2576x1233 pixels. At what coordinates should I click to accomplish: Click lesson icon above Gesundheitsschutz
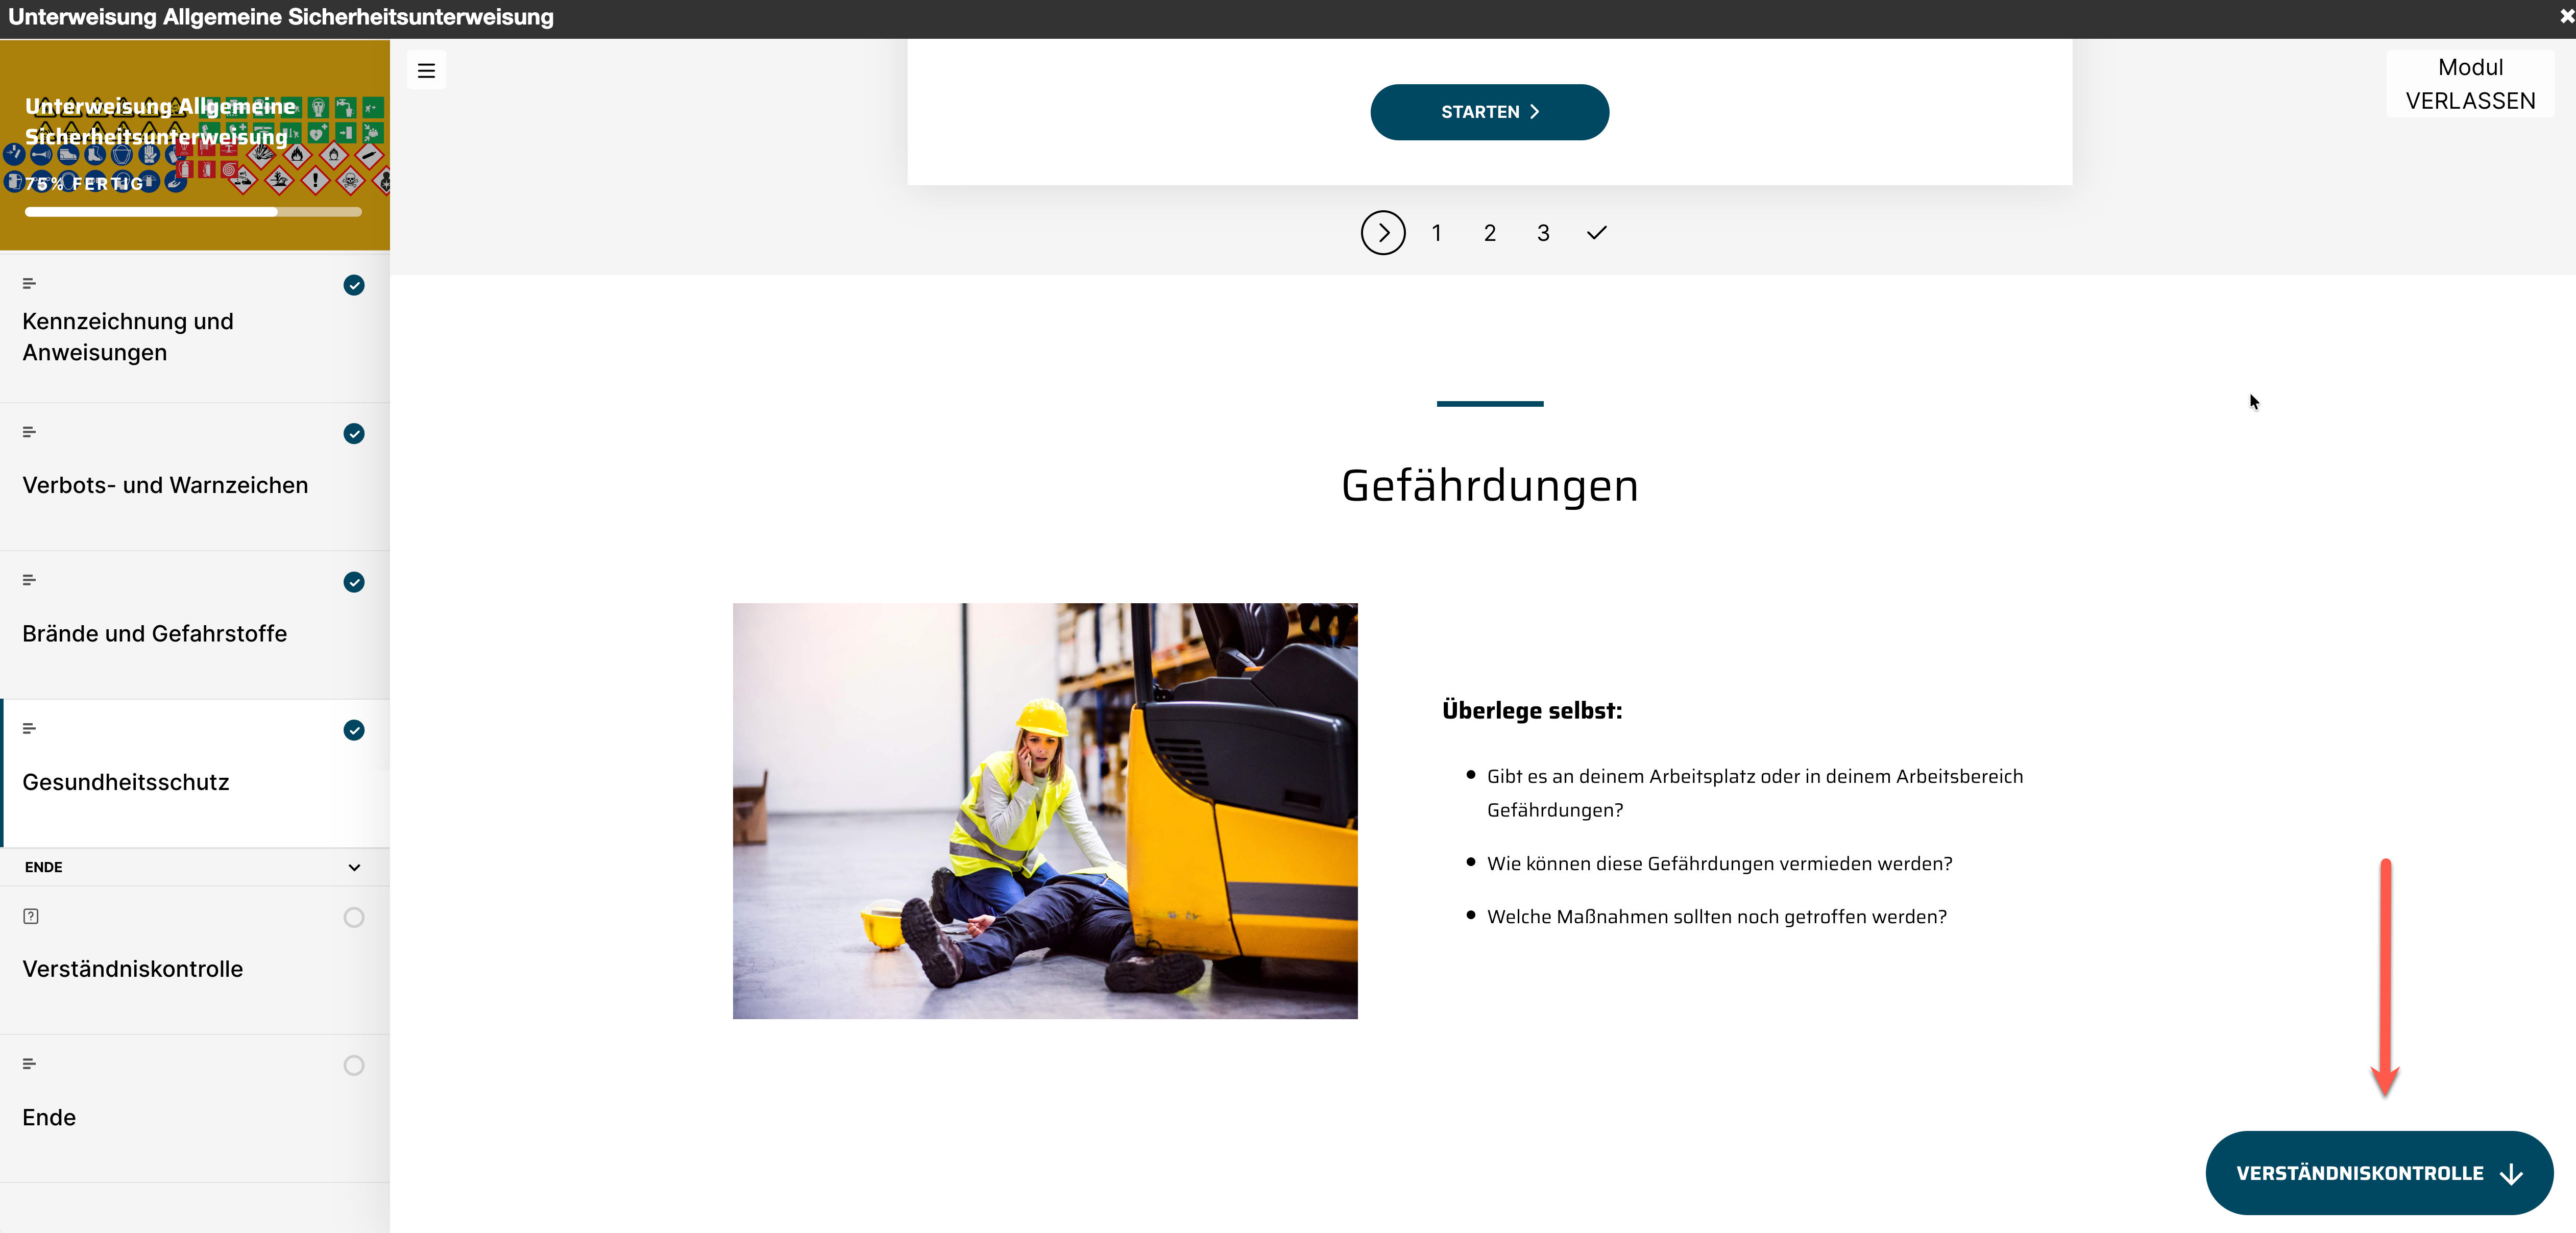click(x=29, y=728)
